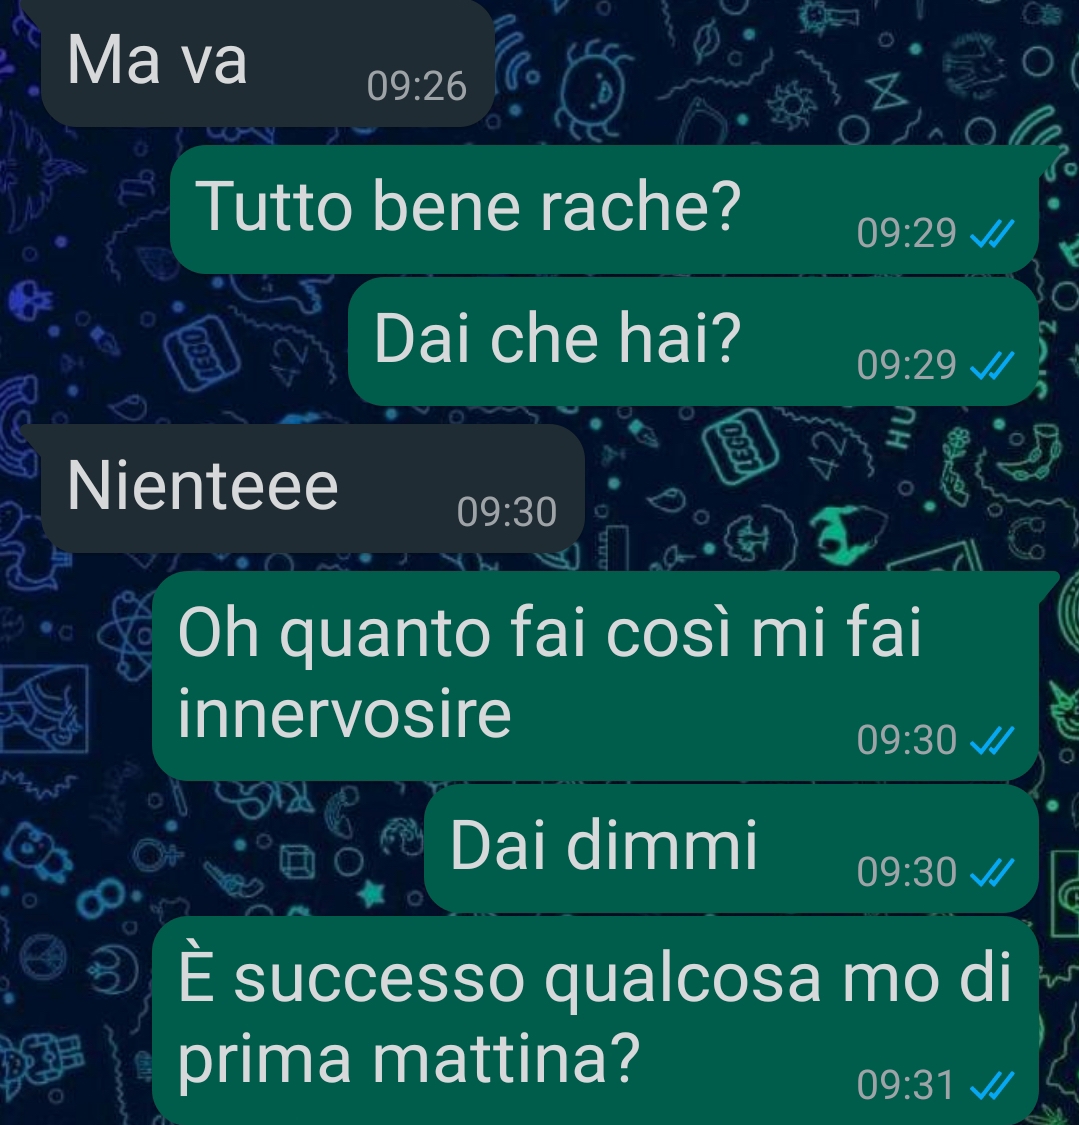1079x1125 pixels.
Task: Tap the word 'rache?' in the sent message
Action: [x=640, y=207]
